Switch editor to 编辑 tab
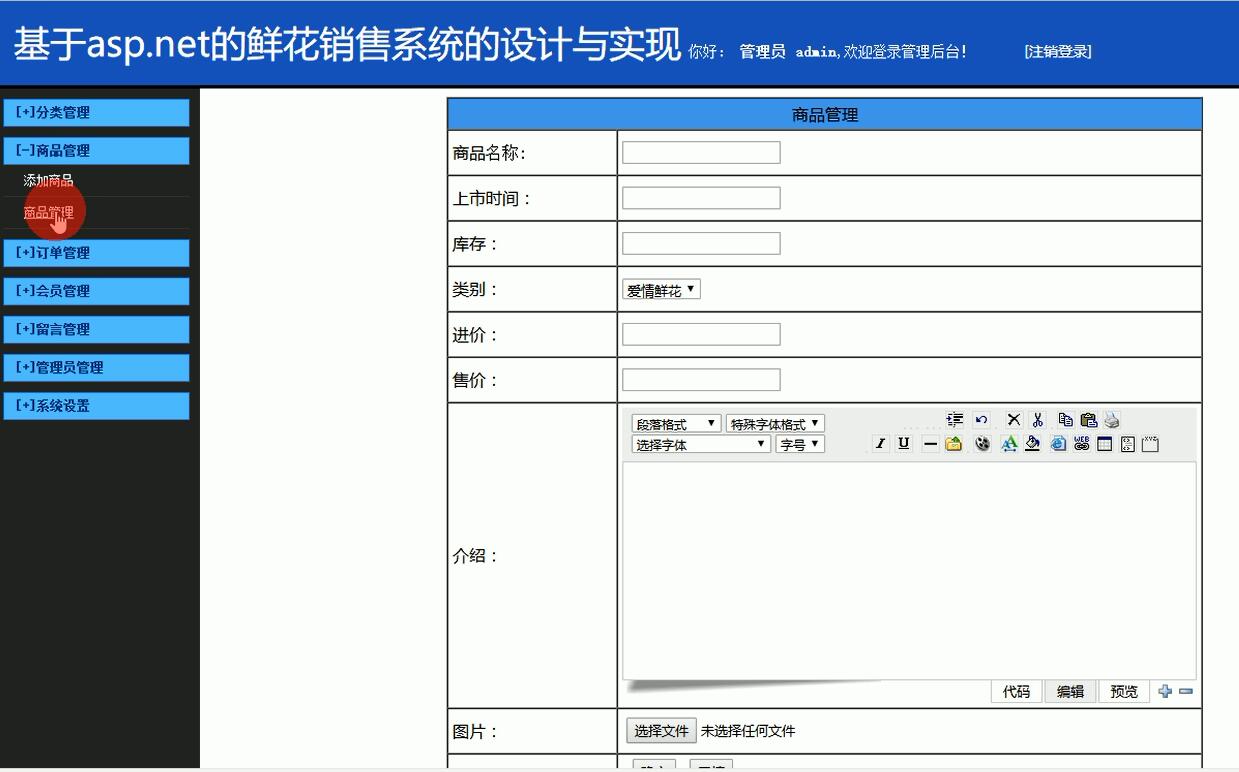This screenshot has height=772, width=1239. 1070,691
